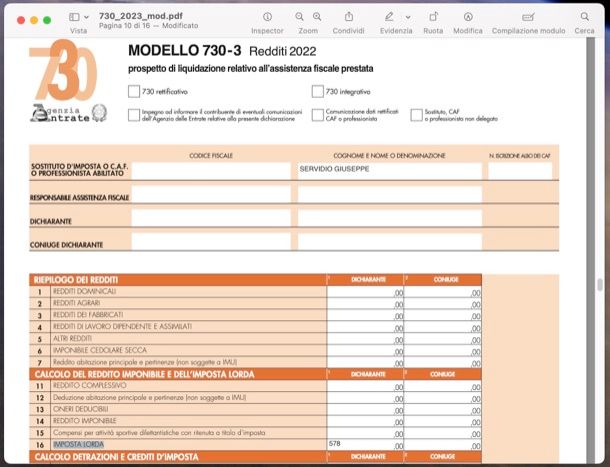
Task: Tick Sostituto, CAF non delegato checkbox
Action: point(416,115)
